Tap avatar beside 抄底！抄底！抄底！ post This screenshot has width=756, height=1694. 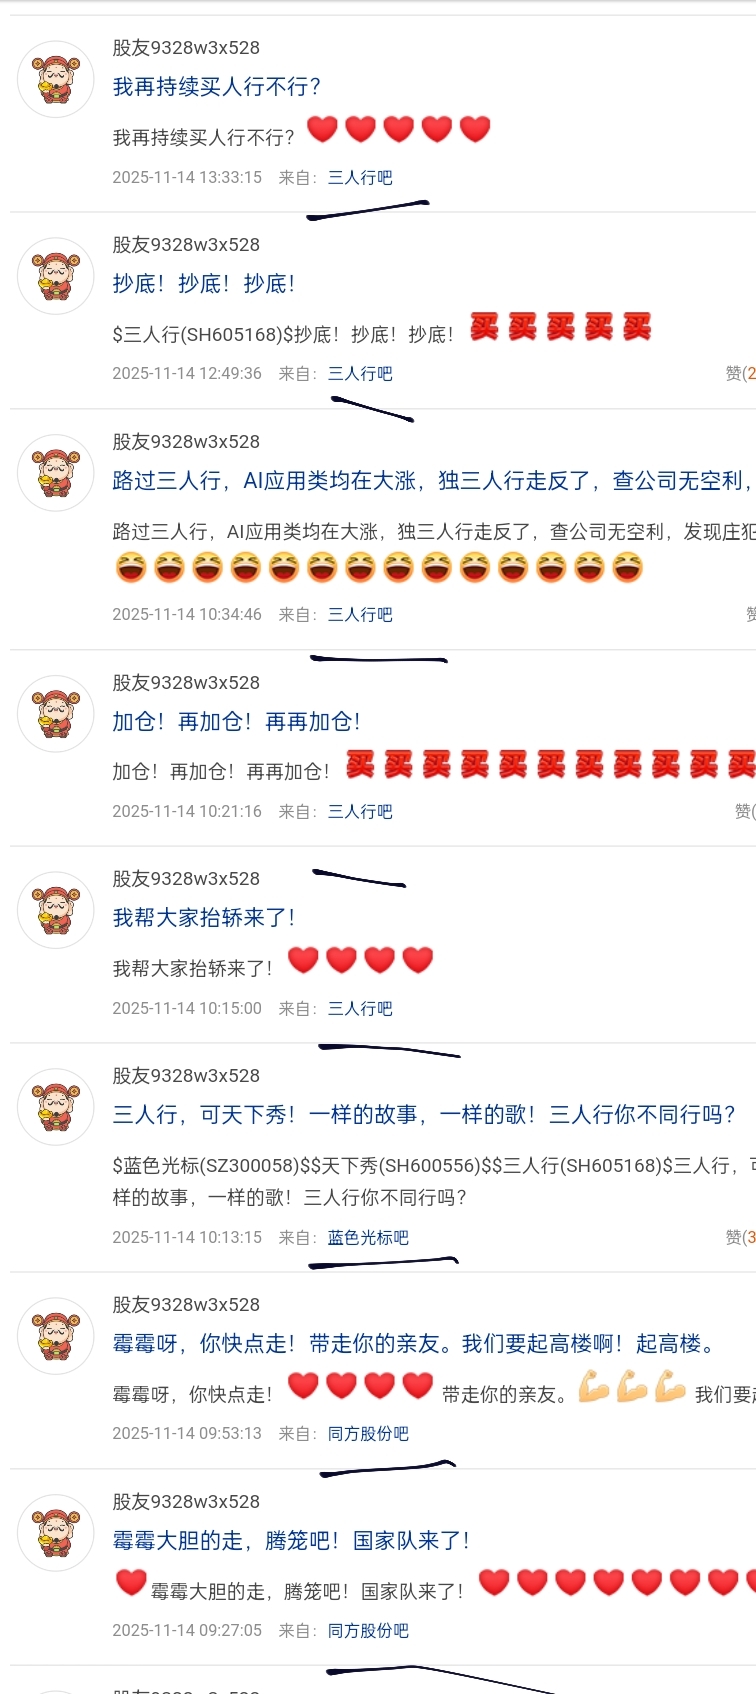[56, 277]
